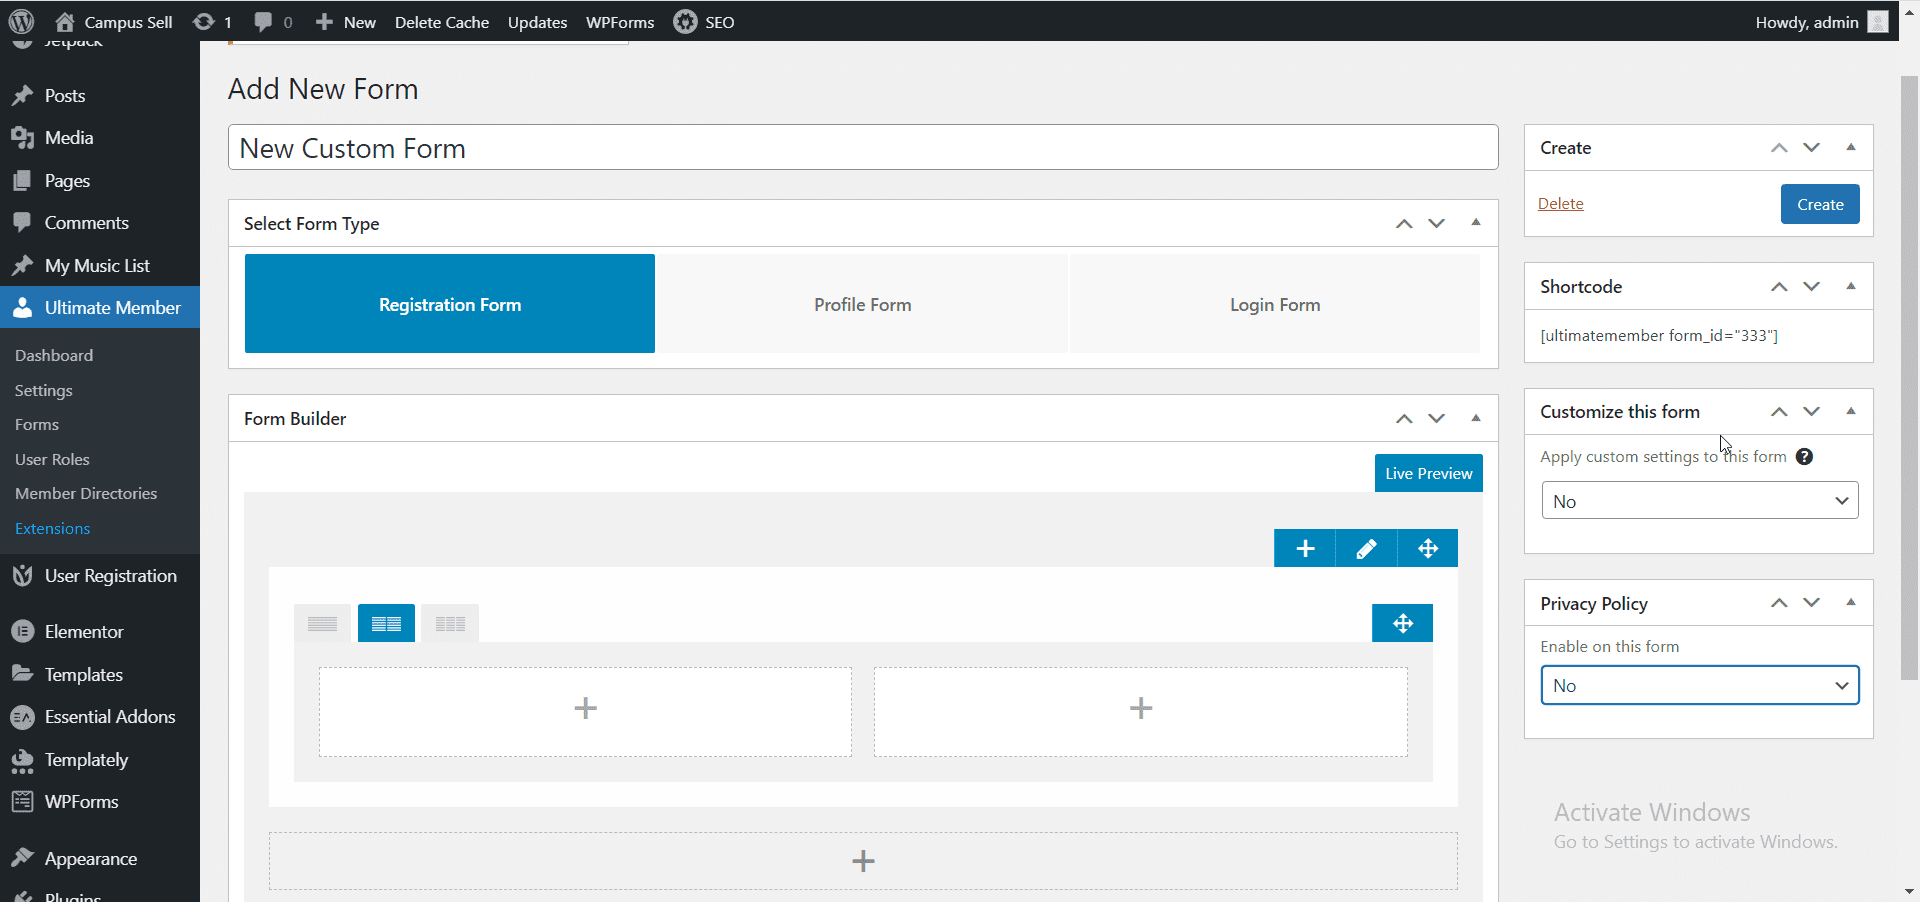The image size is (1920, 902).
Task: Open the help tooltip for custom settings
Action: click(x=1804, y=457)
